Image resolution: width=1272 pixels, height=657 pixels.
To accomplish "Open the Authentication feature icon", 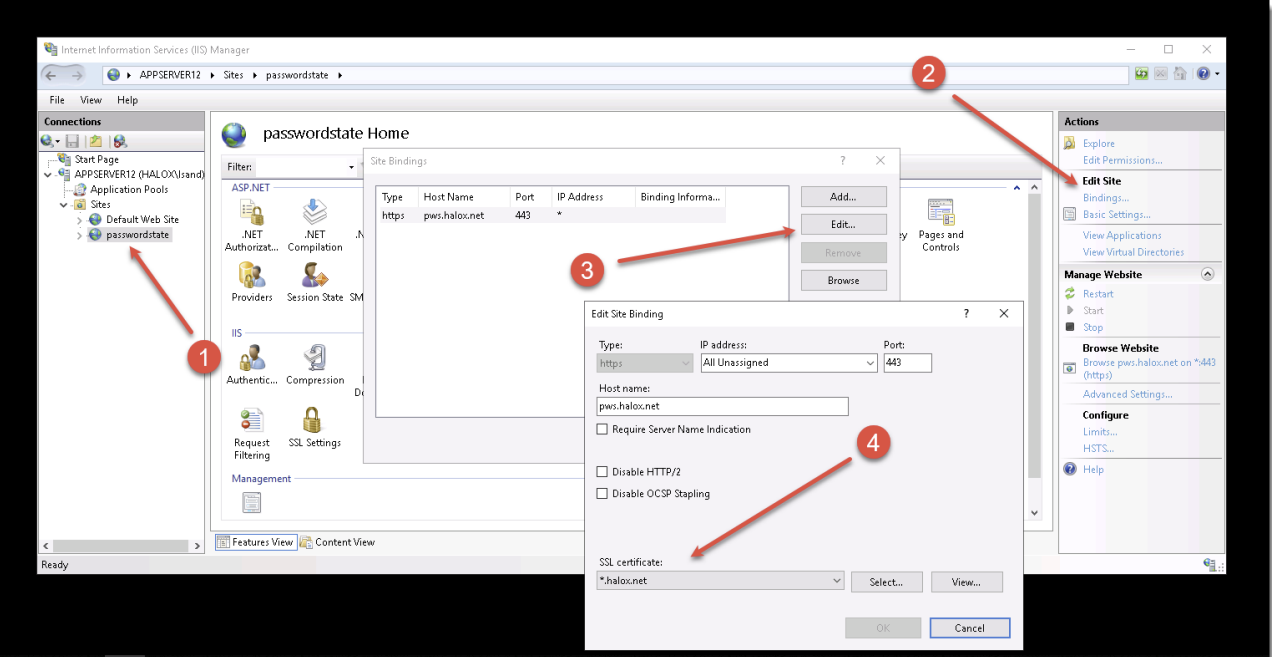I will [x=252, y=358].
